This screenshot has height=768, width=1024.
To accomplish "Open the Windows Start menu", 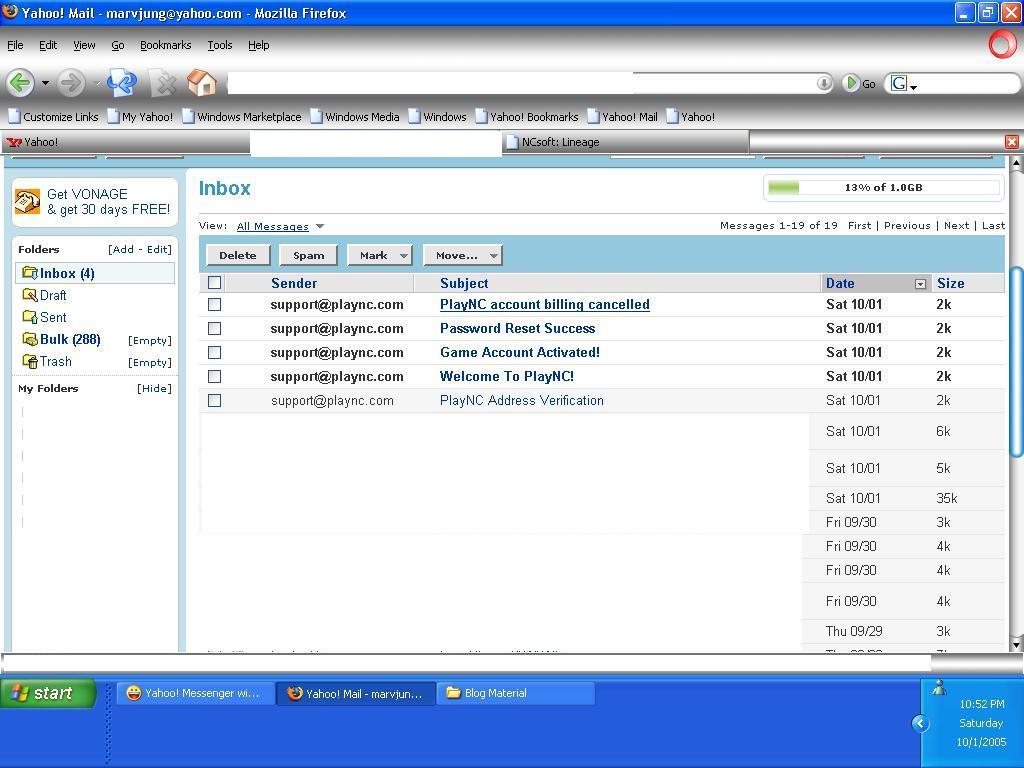I will pos(48,693).
